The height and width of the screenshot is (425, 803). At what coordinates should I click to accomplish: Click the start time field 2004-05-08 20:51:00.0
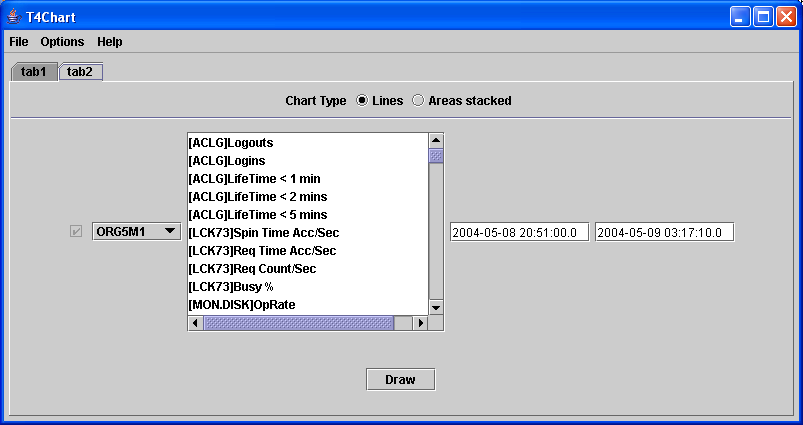pos(519,232)
